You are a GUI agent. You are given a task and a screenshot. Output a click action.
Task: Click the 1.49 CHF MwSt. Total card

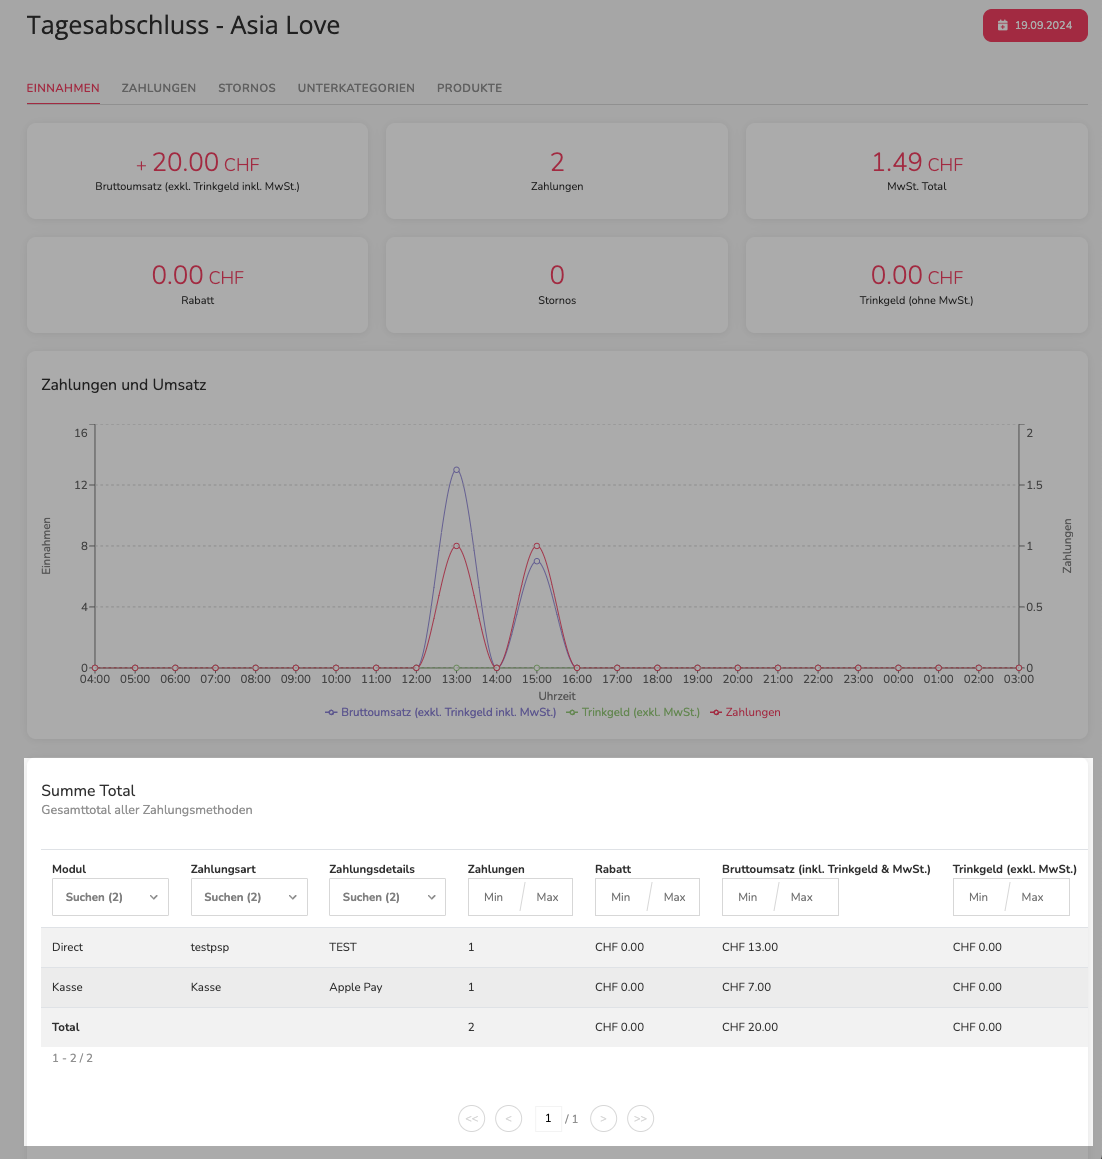[916, 171]
